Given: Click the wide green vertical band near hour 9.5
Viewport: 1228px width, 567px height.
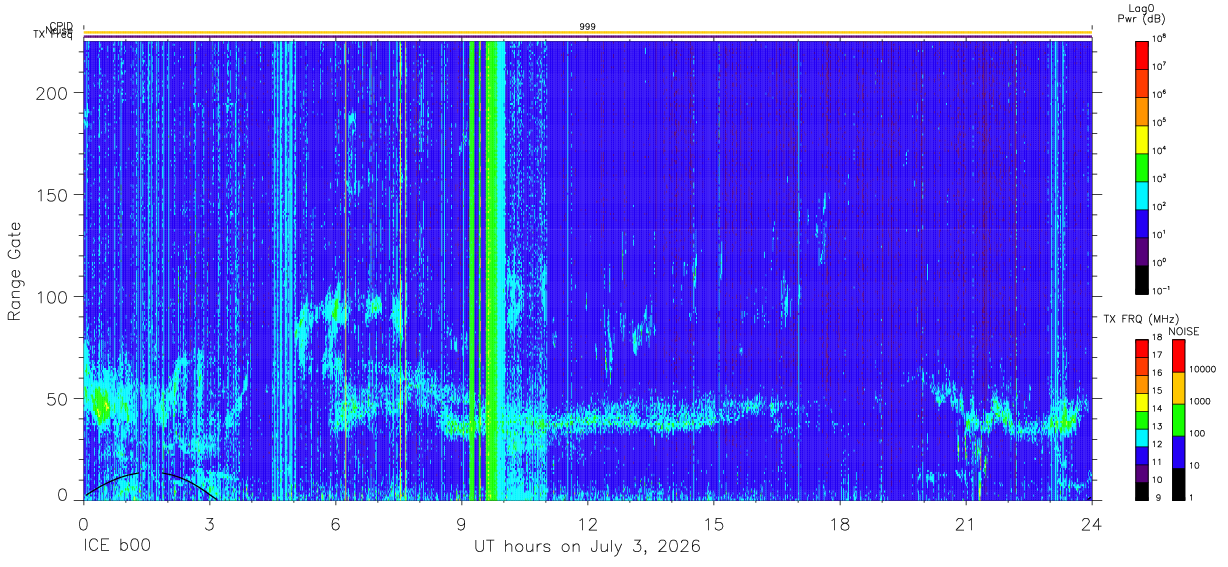Looking at the screenshot, I should tap(494, 270).
